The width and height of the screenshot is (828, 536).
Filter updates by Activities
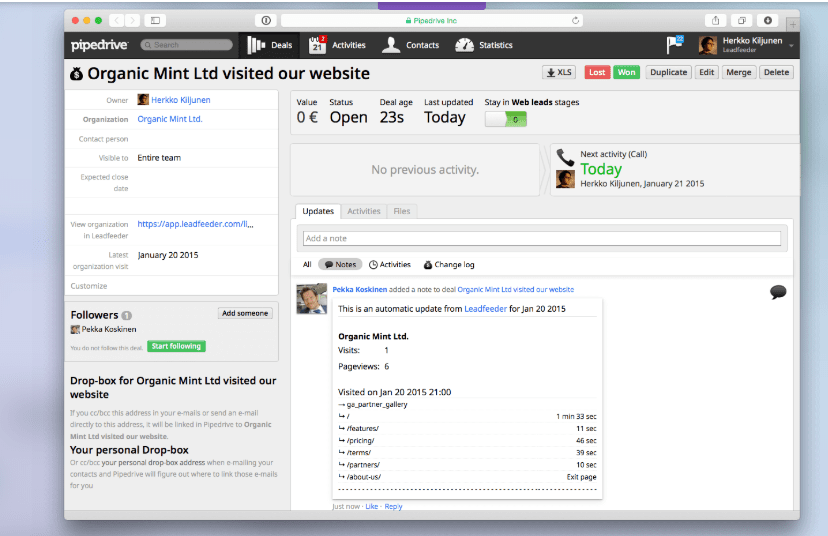pyautogui.click(x=390, y=265)
